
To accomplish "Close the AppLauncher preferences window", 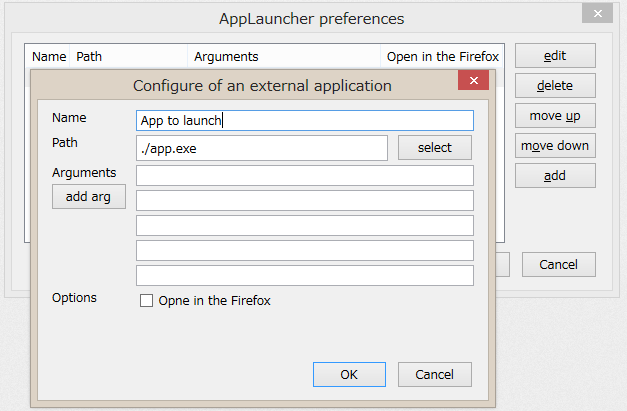I will pos(597,14).
